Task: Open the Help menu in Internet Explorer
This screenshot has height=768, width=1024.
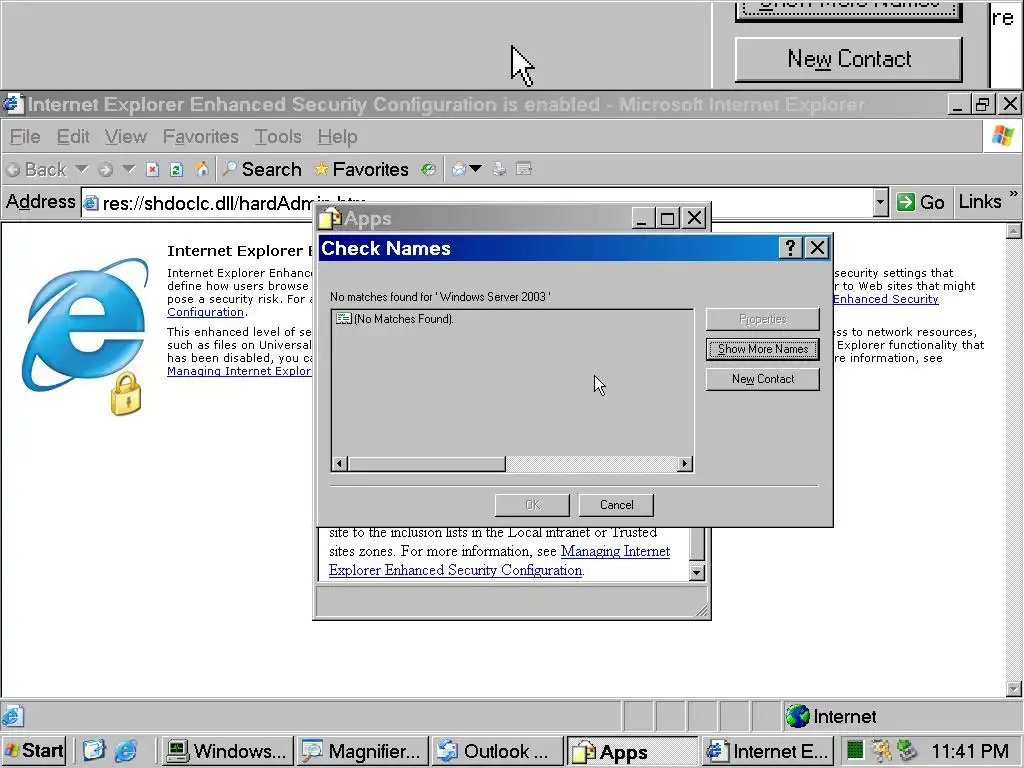Action: coord(338,136)
